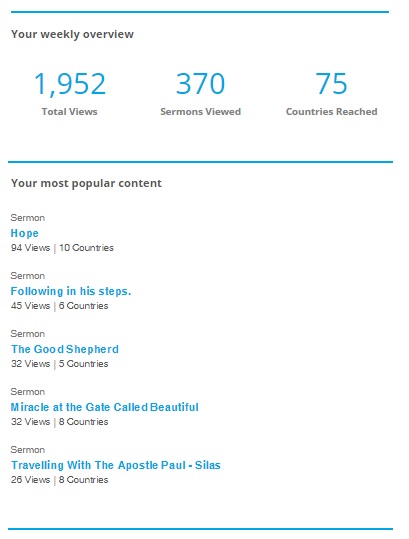Select the Countries Reached label
The width and height of the screenshot is (409, 539).
coord(331,112)
